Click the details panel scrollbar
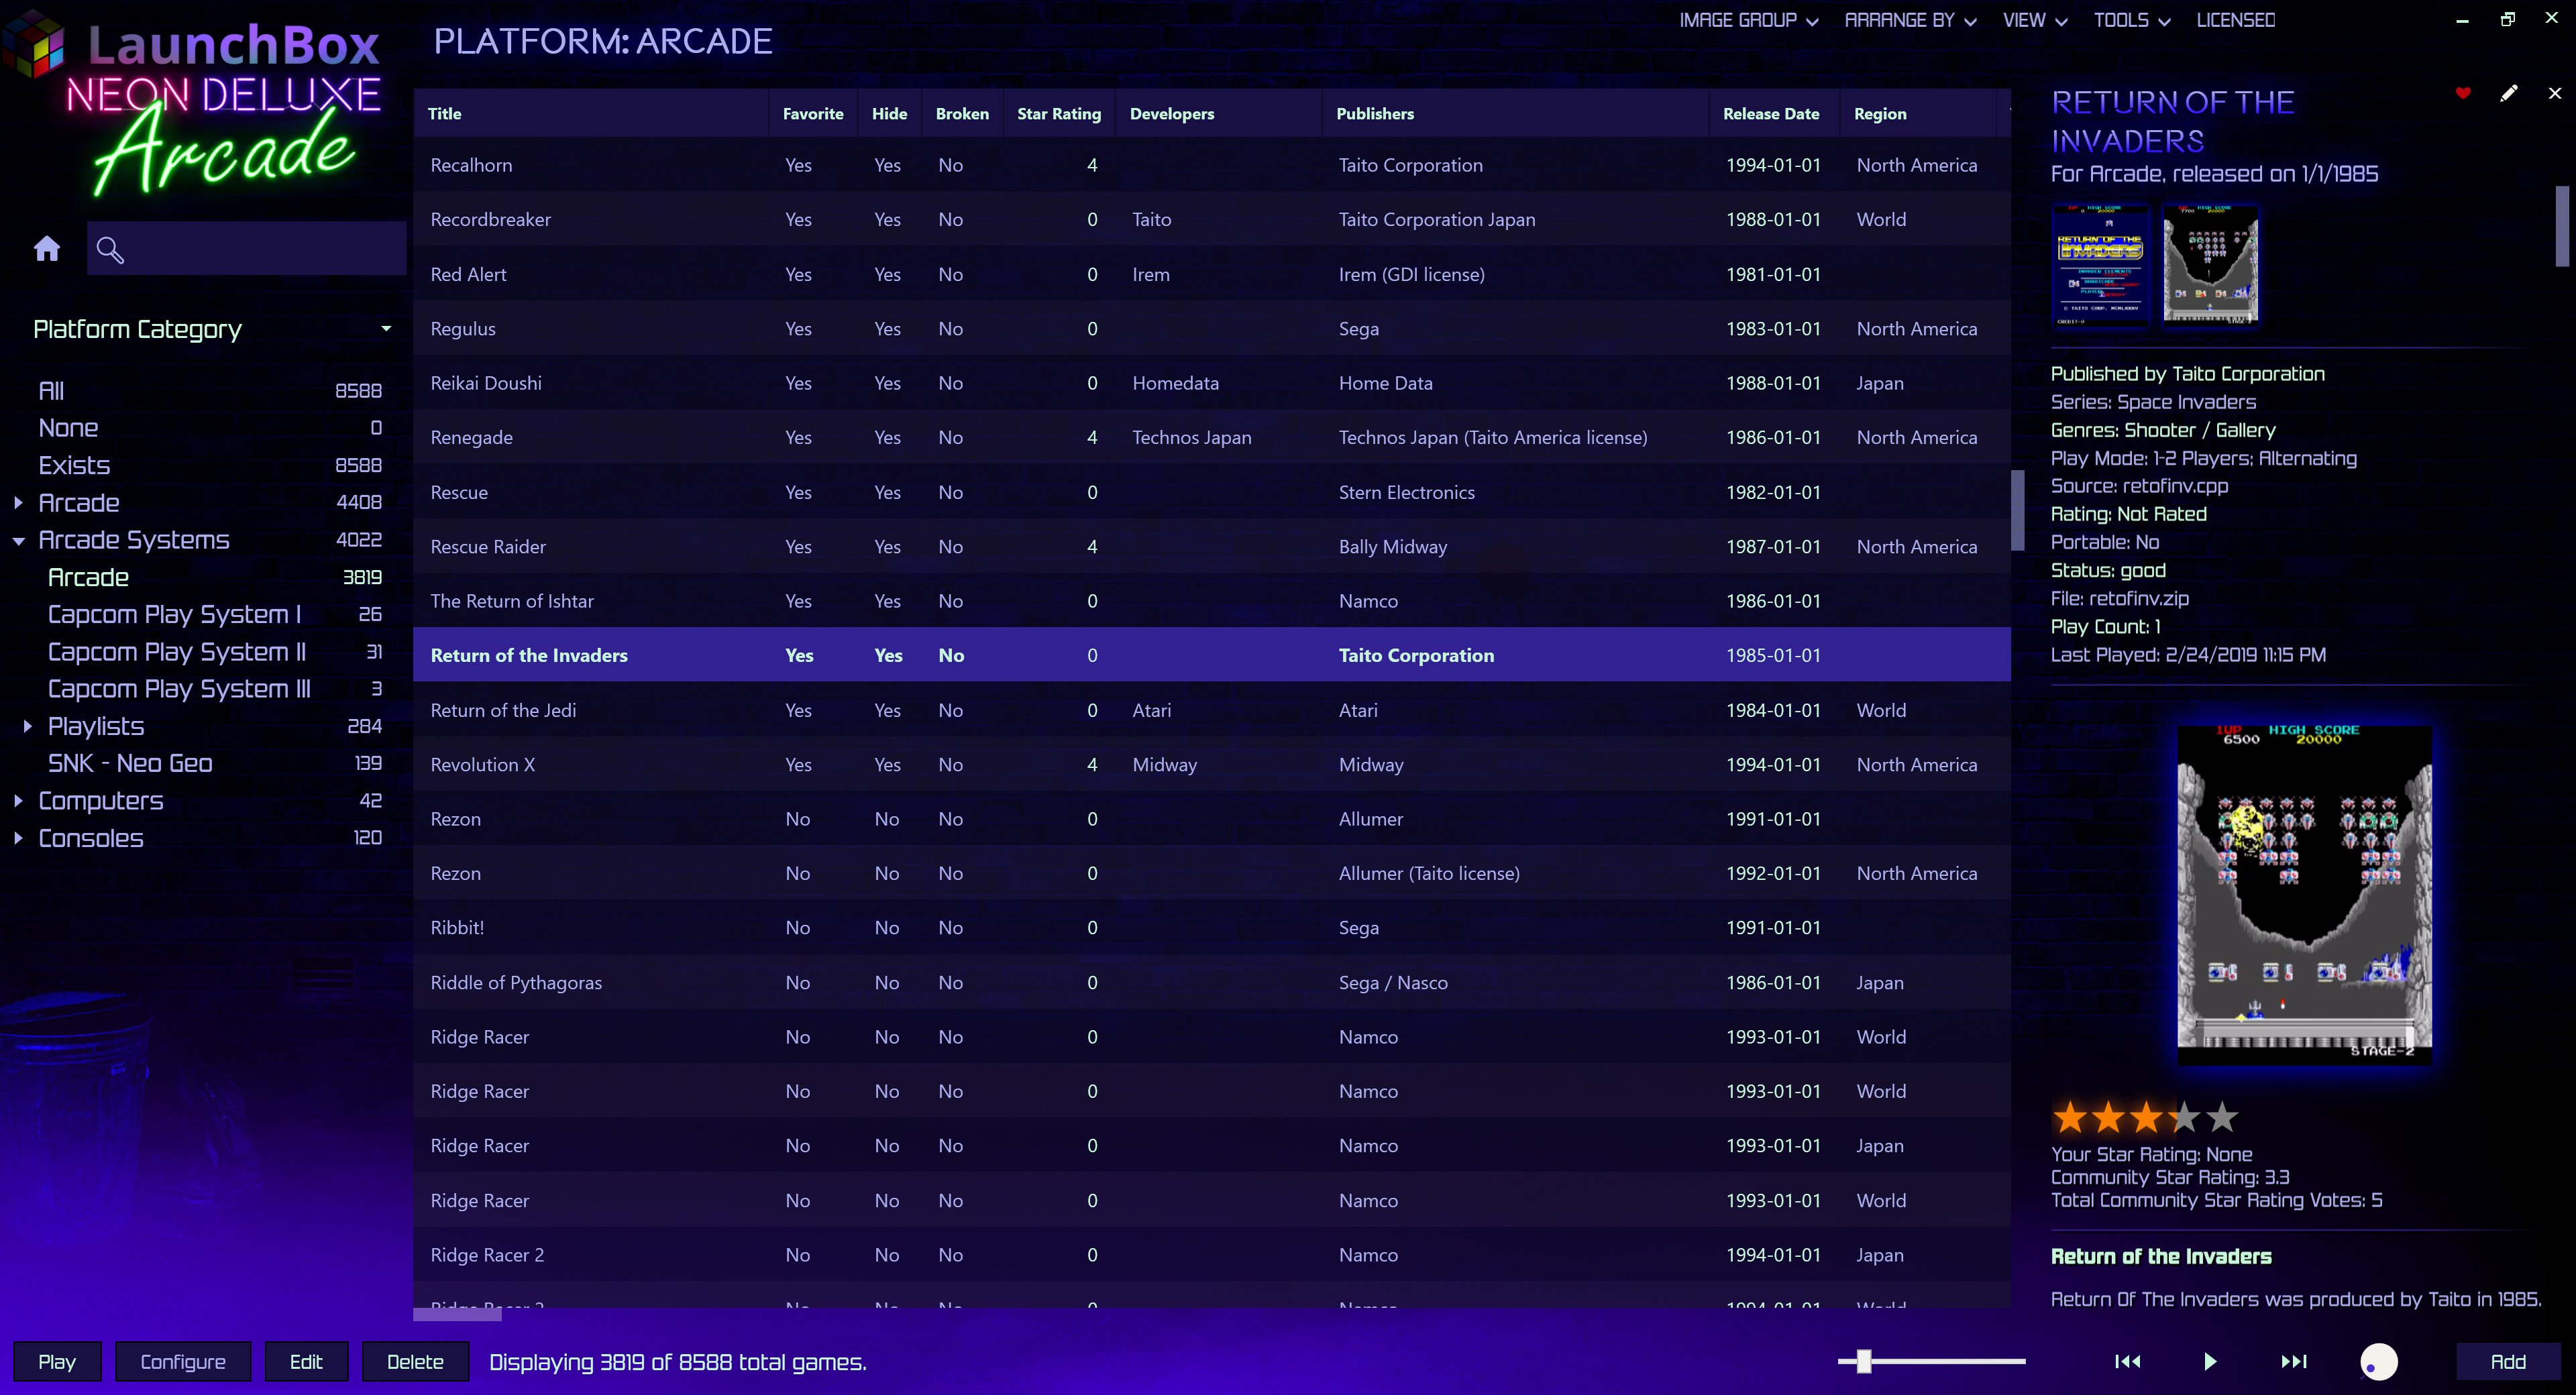2576x1395 pixels. pyautogui.click(x=2562, y=226)
